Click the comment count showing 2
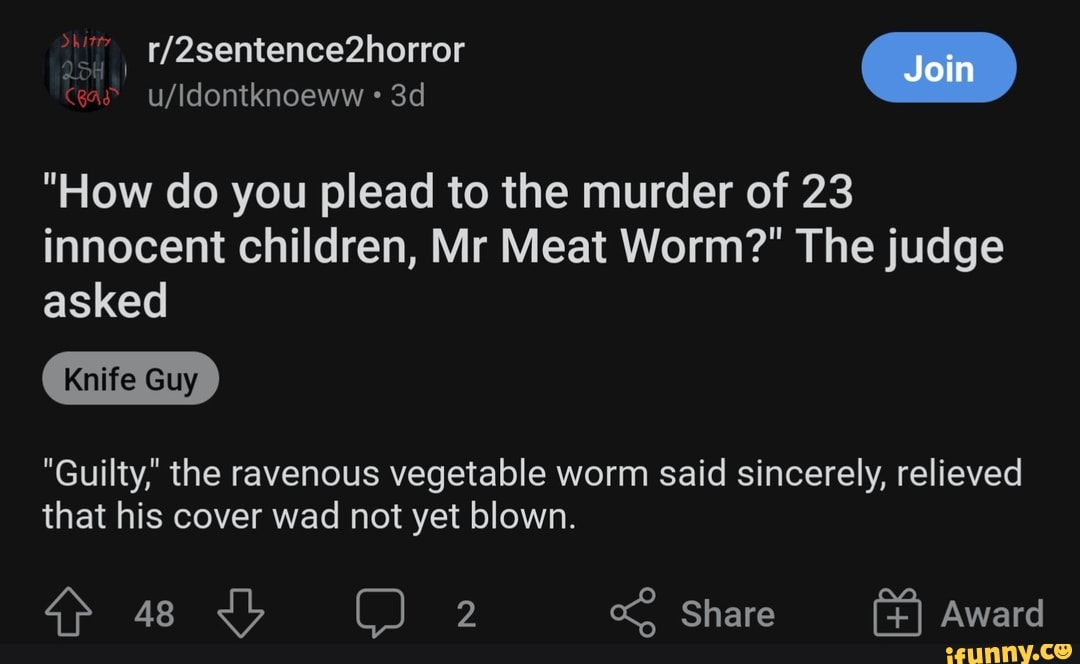1080x664 pixels. click(x=466, y=614)
